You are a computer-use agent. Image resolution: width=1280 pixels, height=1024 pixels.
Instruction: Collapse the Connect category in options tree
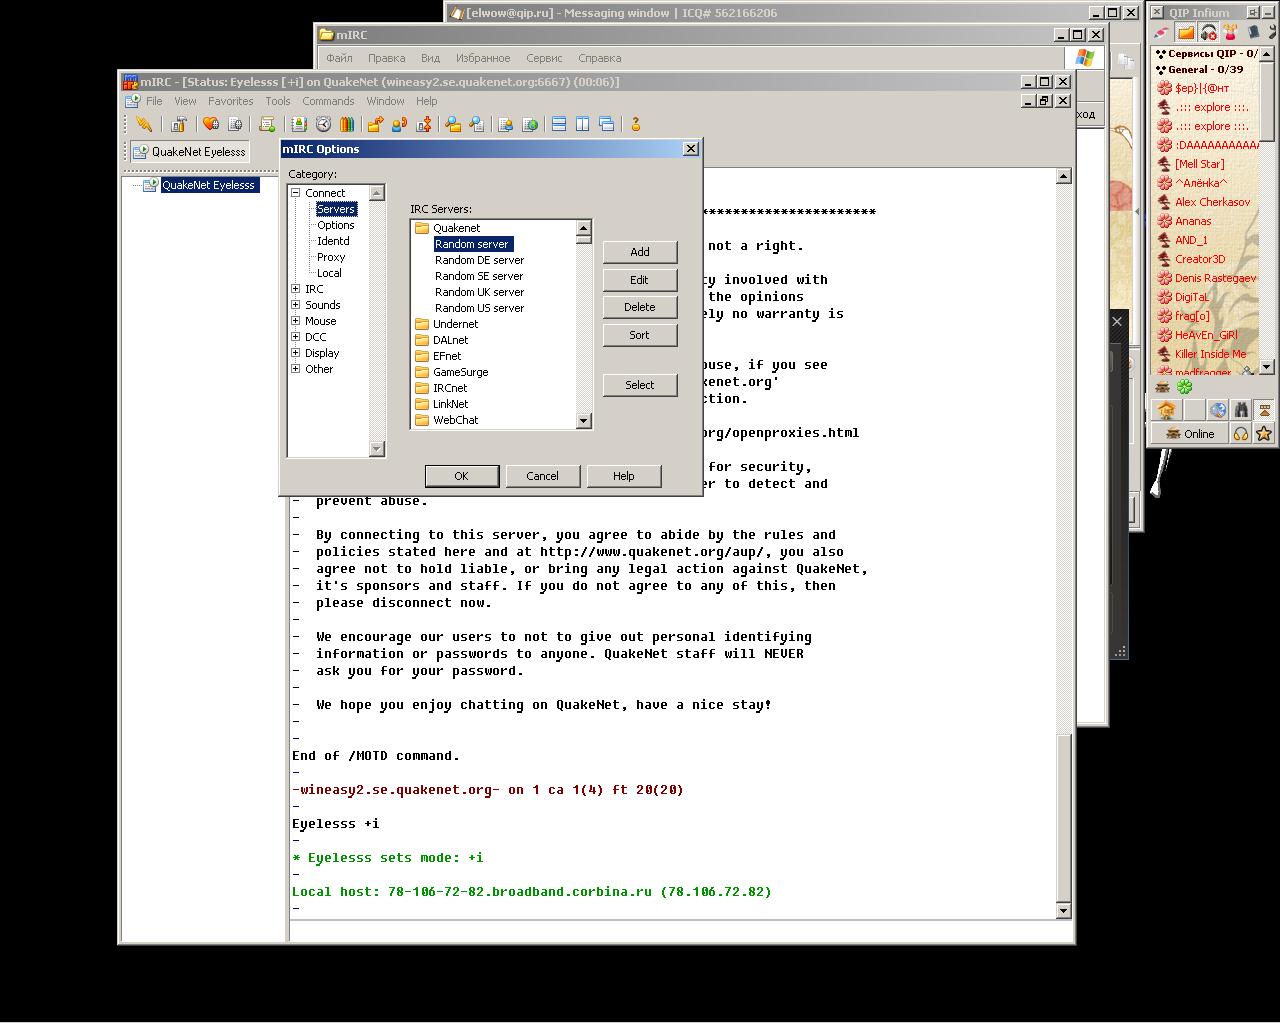coord(296,193)
